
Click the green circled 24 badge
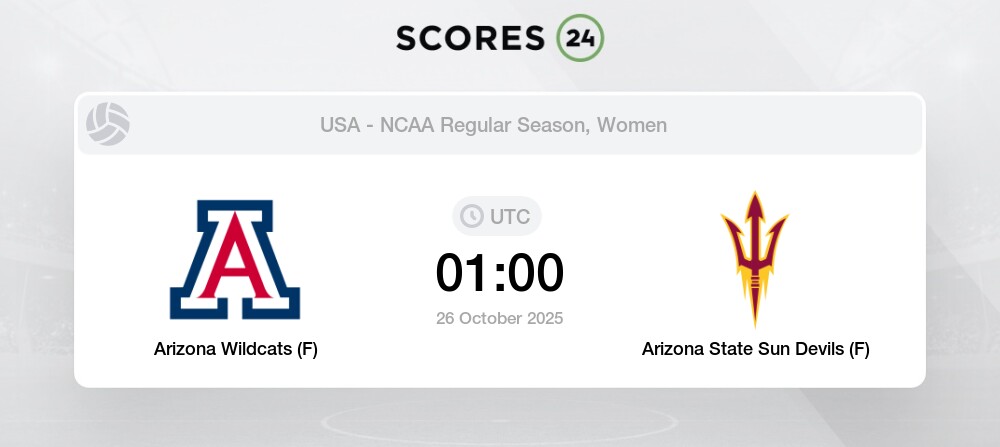[x=579, y=38]
